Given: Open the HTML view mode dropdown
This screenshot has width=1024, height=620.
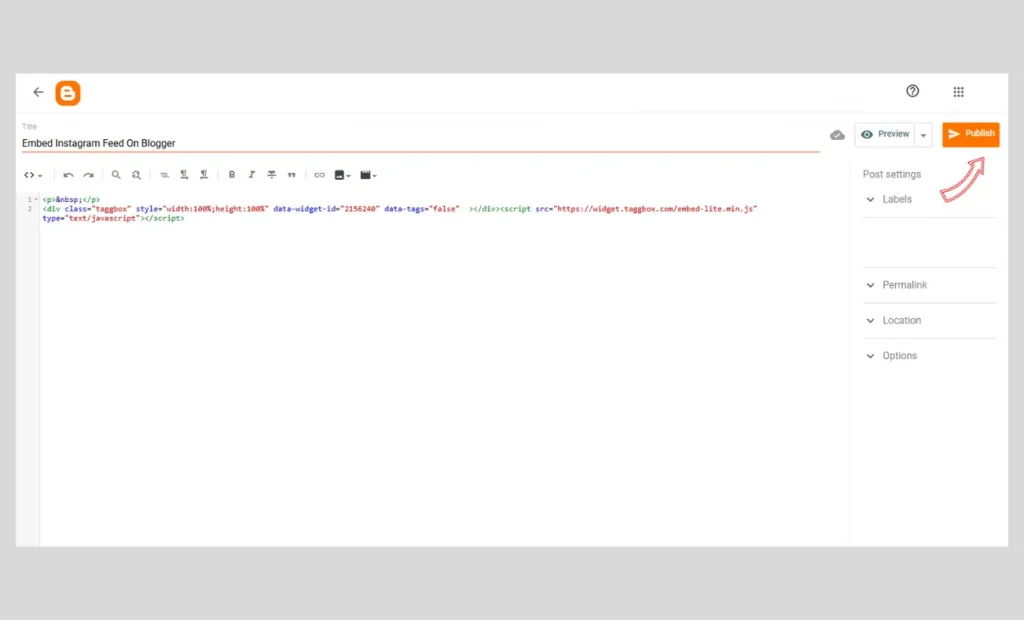Looking at the screenshot, I should coord(33,175).
